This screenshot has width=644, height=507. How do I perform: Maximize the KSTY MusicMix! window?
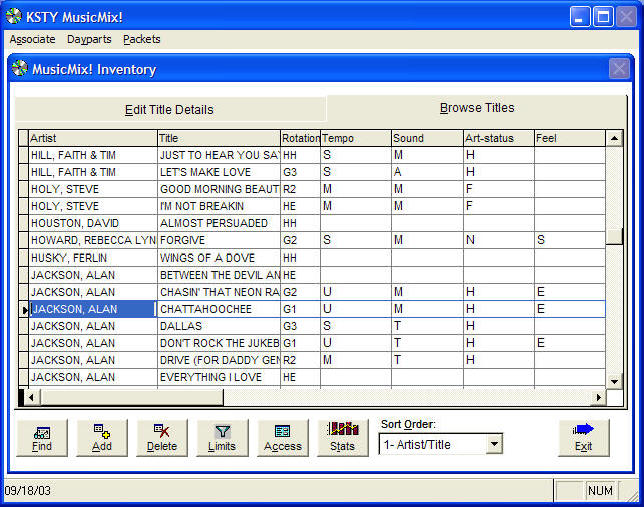pos(603,17)
